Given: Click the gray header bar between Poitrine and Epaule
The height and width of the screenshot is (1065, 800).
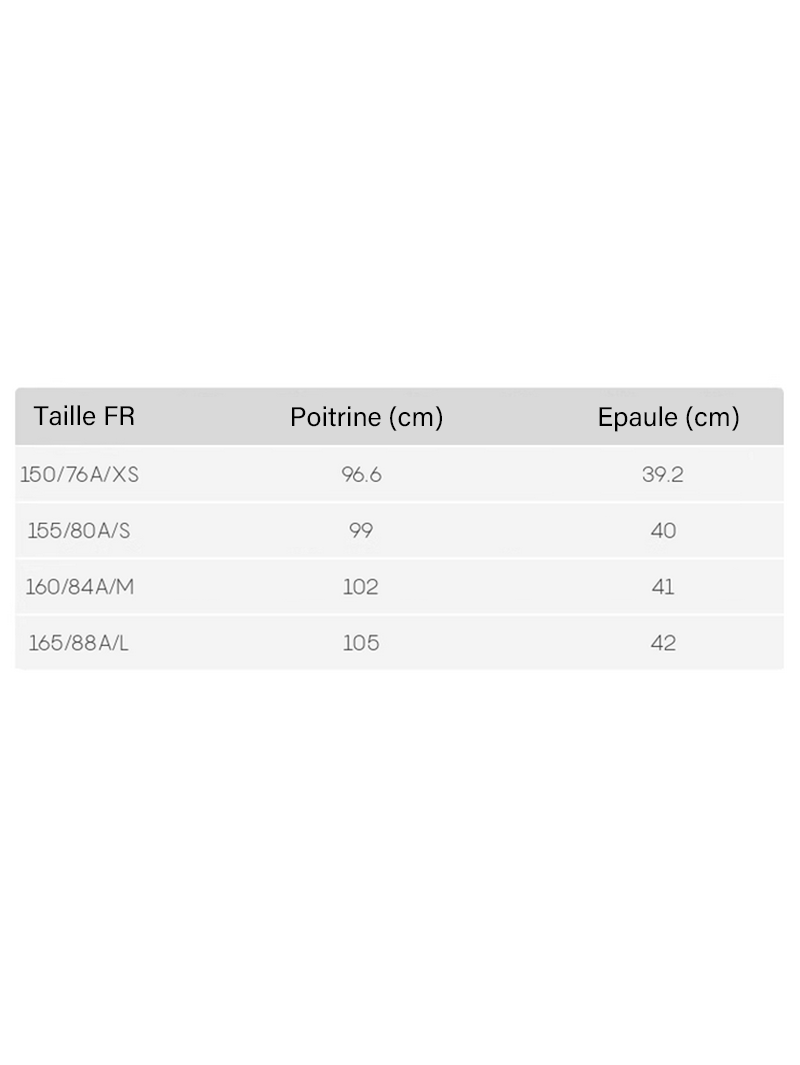Looking at the screenshot, I should click(x=520, y=416).
